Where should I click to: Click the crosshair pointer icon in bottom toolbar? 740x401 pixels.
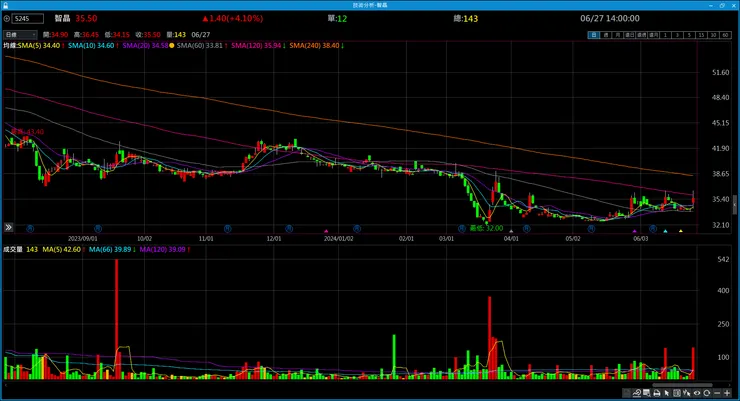coord(687,393)
